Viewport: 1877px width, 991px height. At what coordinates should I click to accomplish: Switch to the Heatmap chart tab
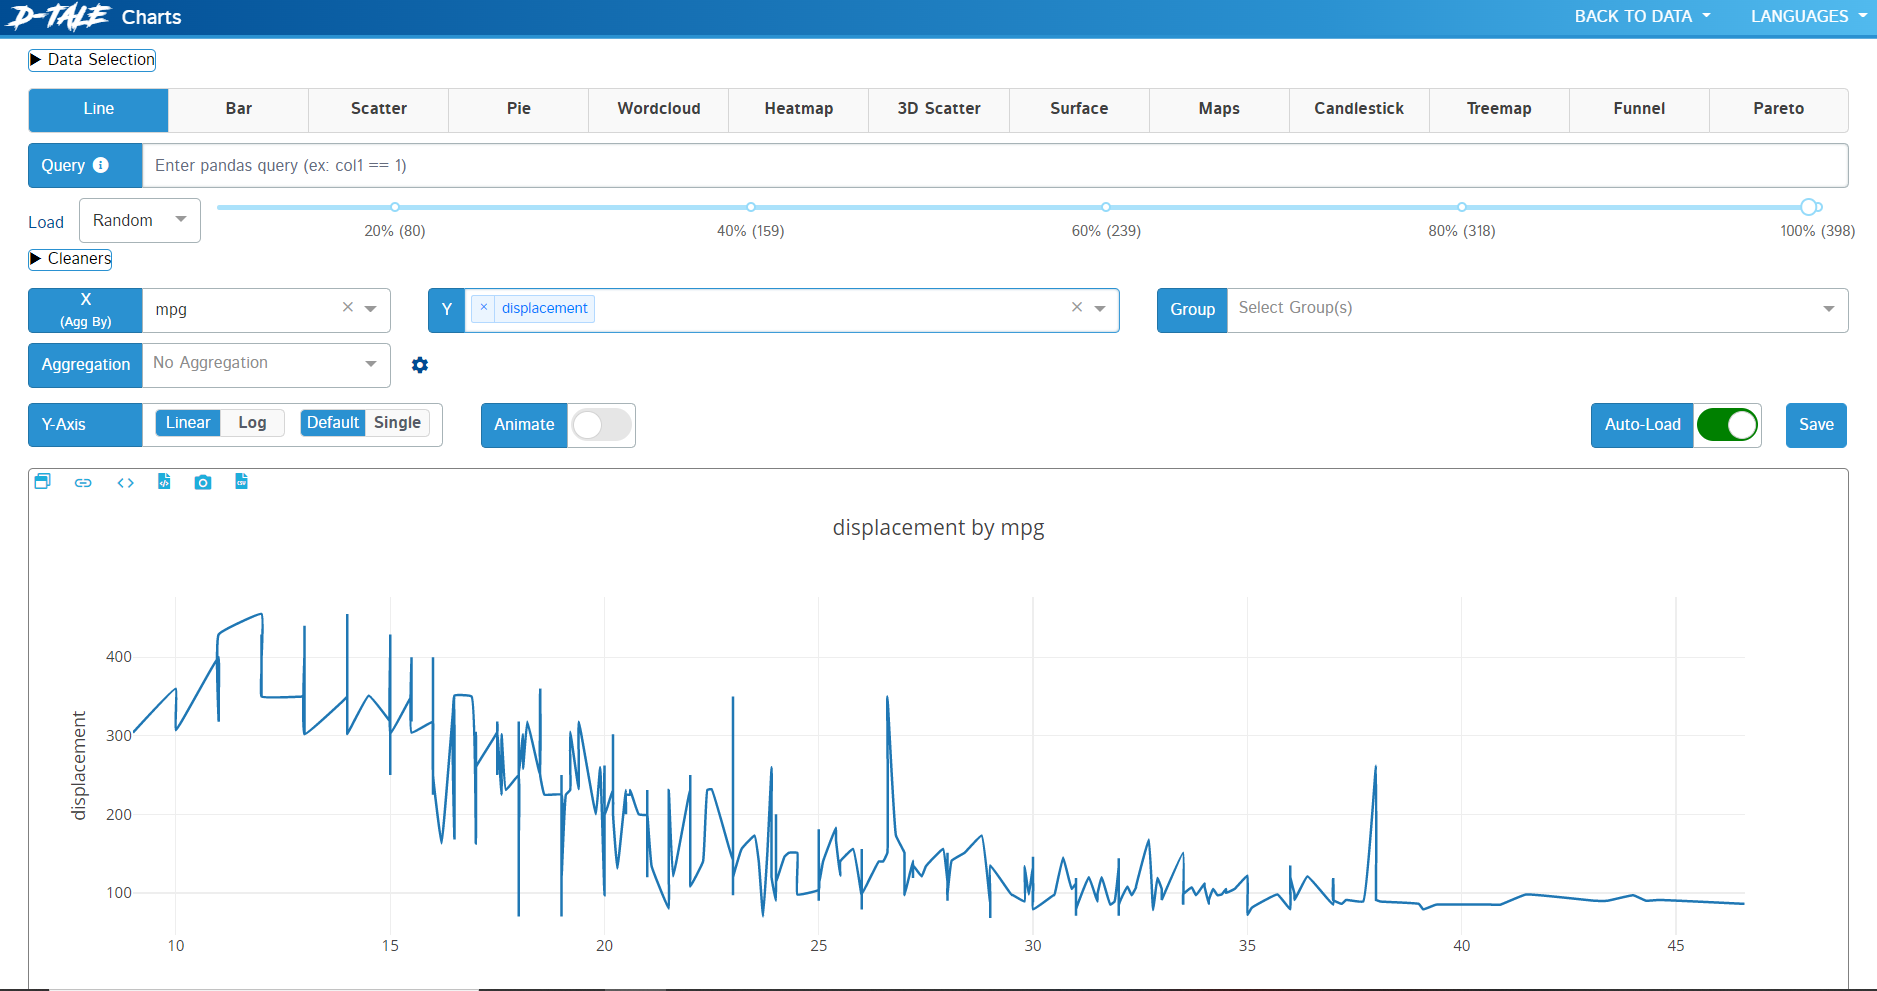tap(798, 109)
